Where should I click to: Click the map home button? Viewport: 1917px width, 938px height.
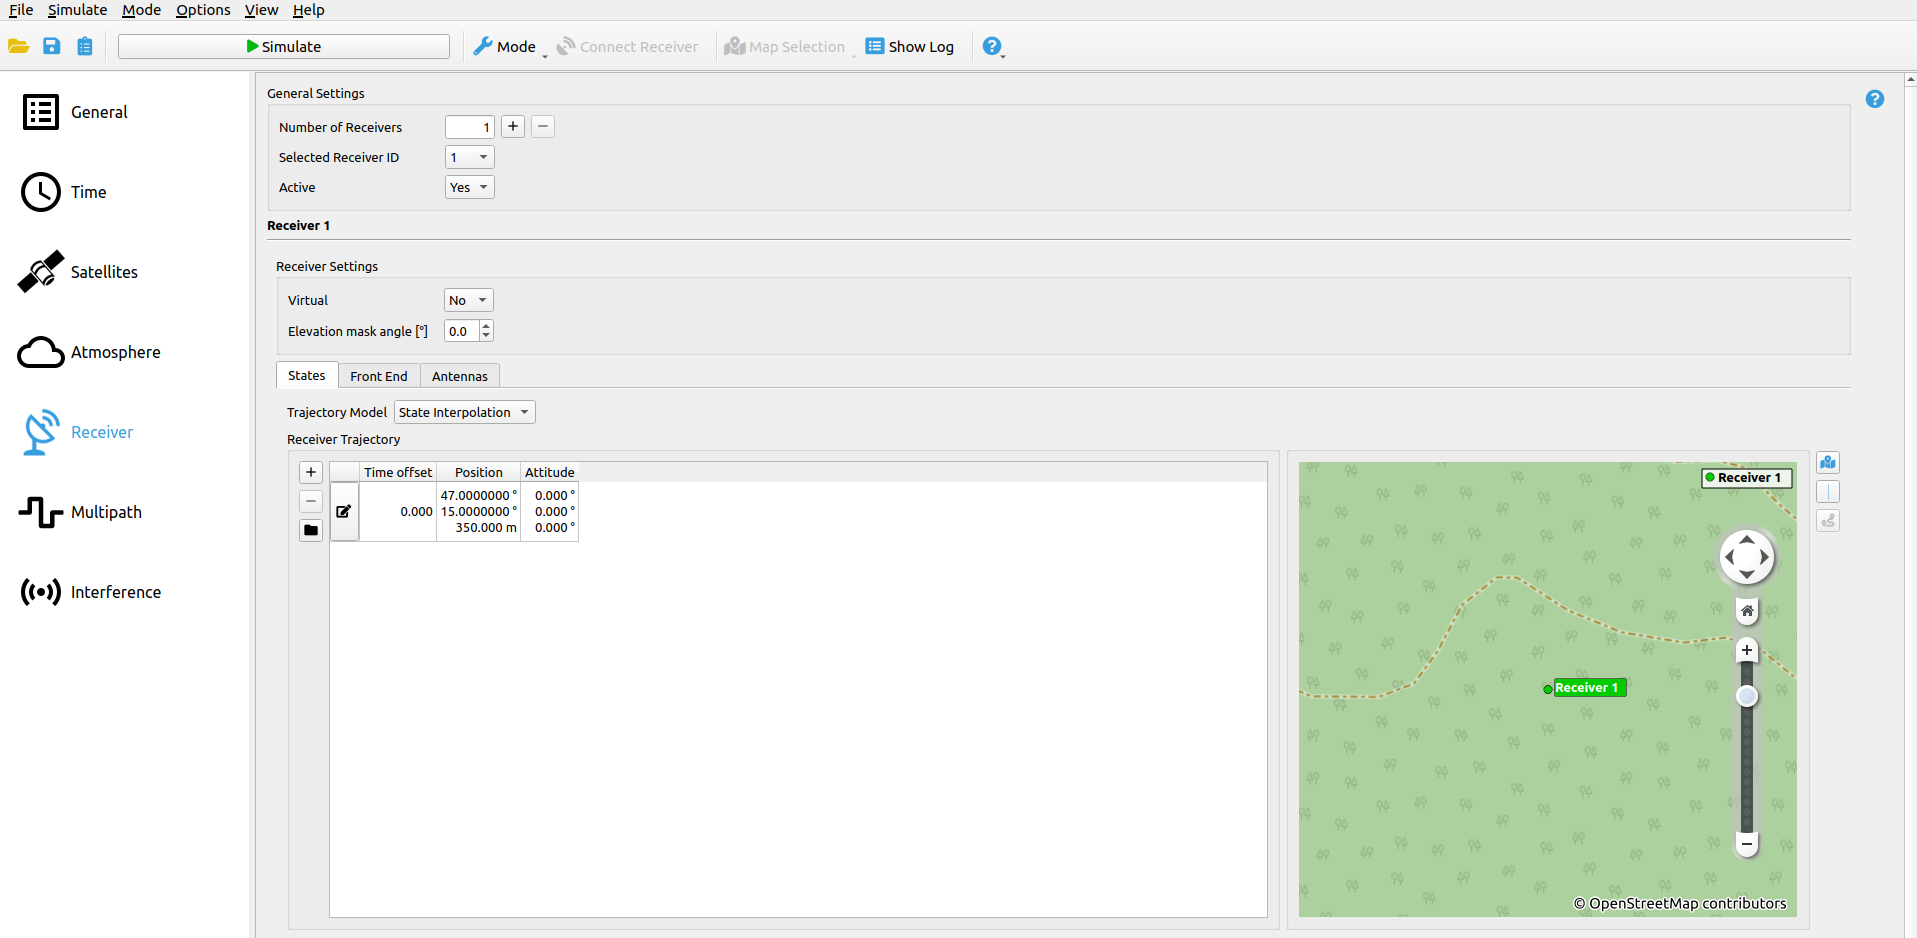tap(1746, 611)
